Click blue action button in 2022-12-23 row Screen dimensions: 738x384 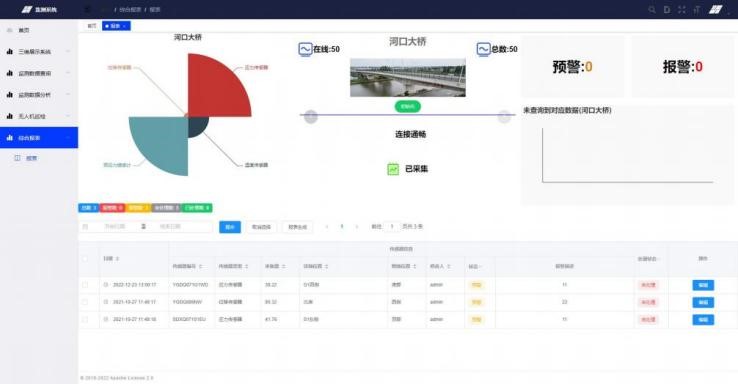(x=703, y=285)
